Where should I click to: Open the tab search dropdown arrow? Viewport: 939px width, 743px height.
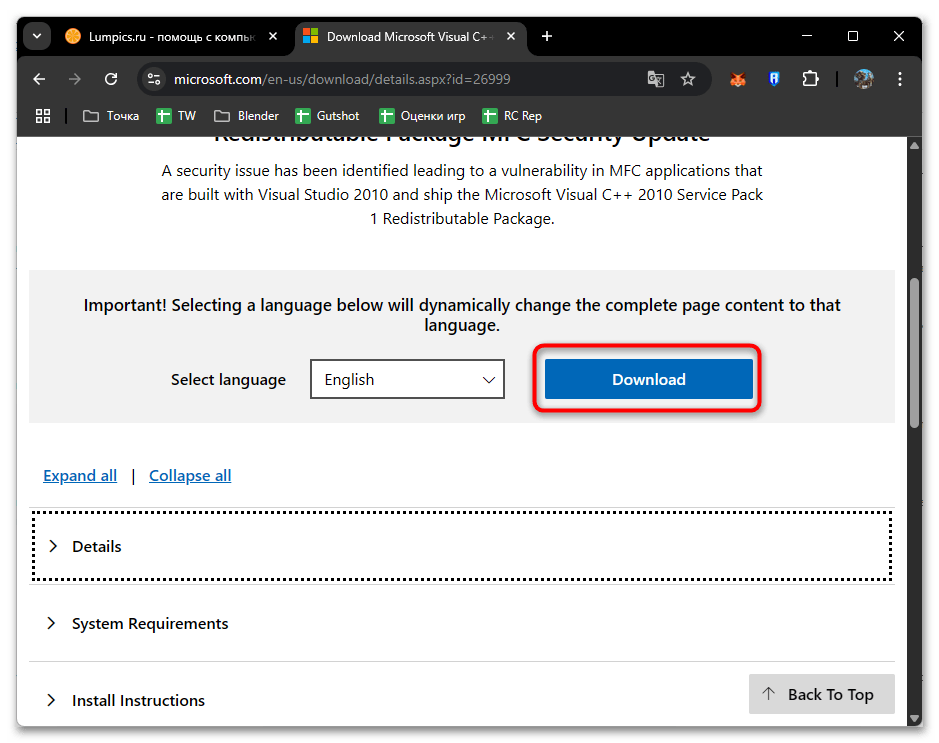click(37, 37)
